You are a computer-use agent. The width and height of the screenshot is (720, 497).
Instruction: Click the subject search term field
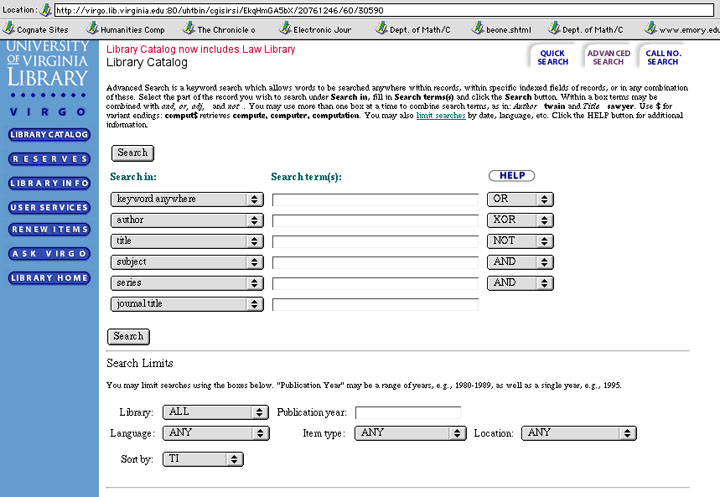point(375,262)
